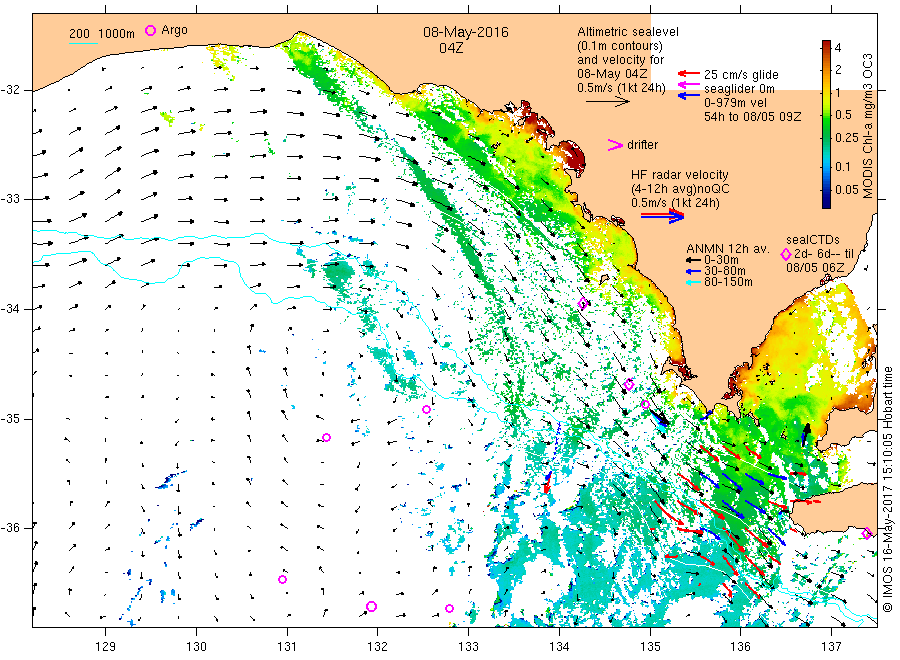Click the HF radar velocity scale arrow
Image resolution: width=900 pixels, height=660 pixels.
tap(662, 215)
